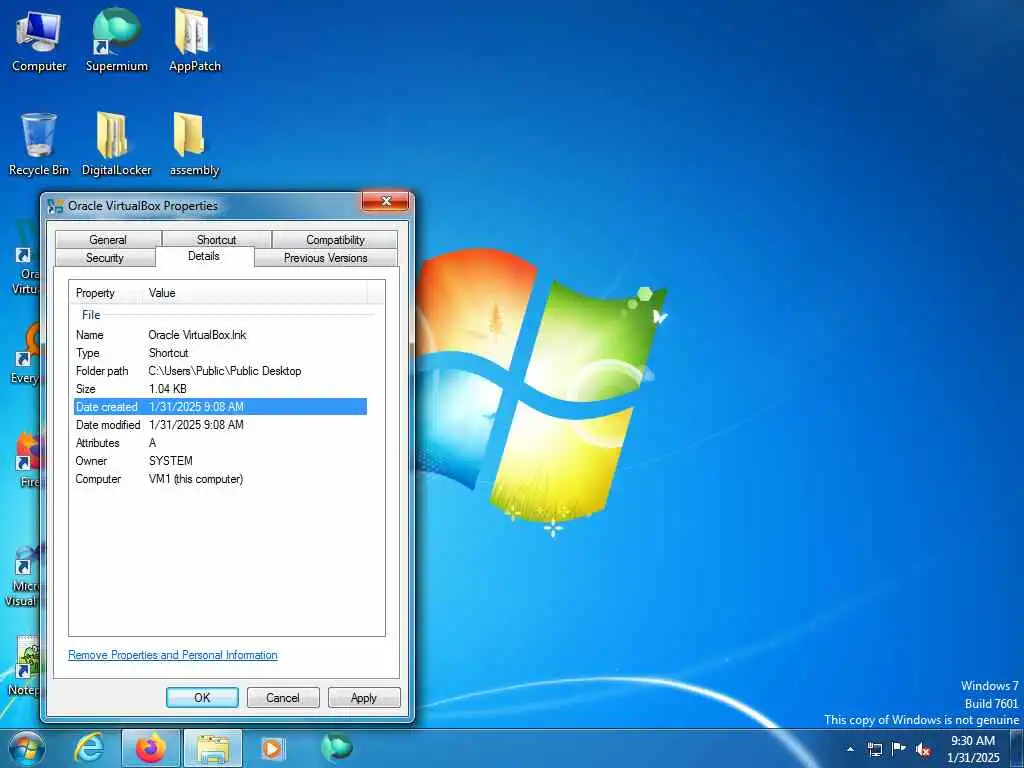The height and width of the screenshot is (768, 1024).
Task: Select the assembly folder icon
Action: 194,144
